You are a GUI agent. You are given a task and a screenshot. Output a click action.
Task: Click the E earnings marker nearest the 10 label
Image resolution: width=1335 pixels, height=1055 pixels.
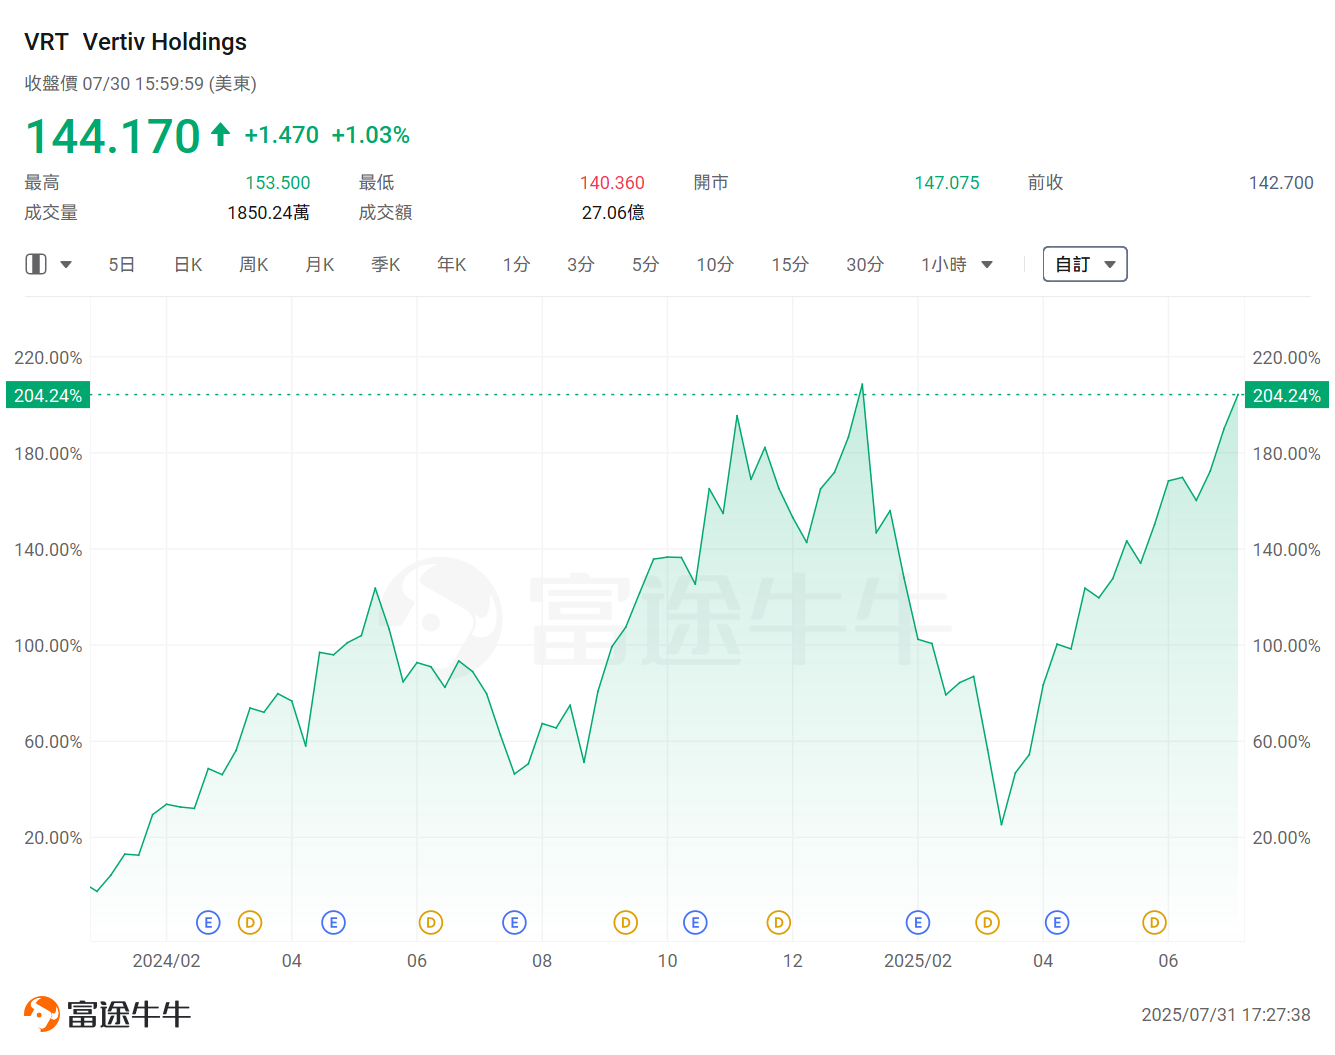click(x=695, y=922)
